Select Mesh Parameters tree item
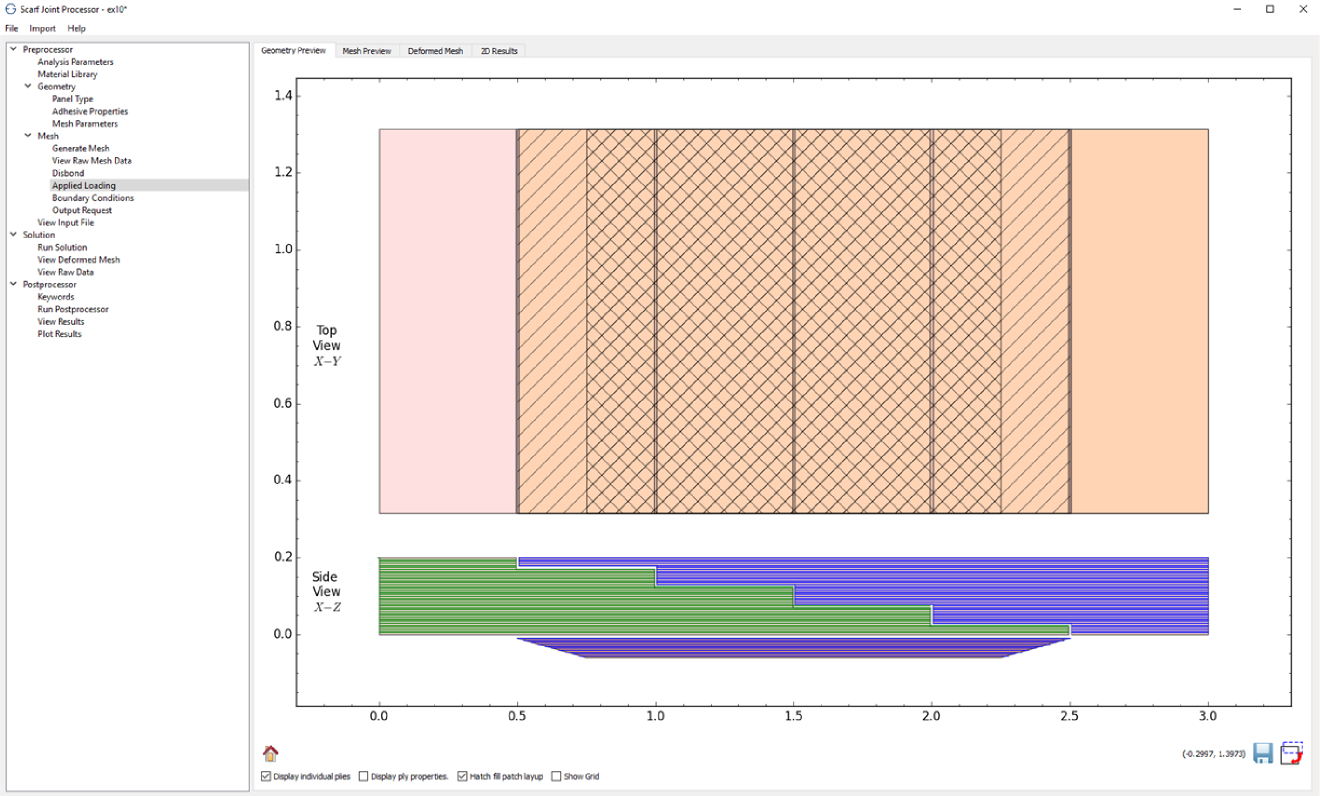Image resolution: width=1320 pixels, height=796 pixels. point(85,124)
